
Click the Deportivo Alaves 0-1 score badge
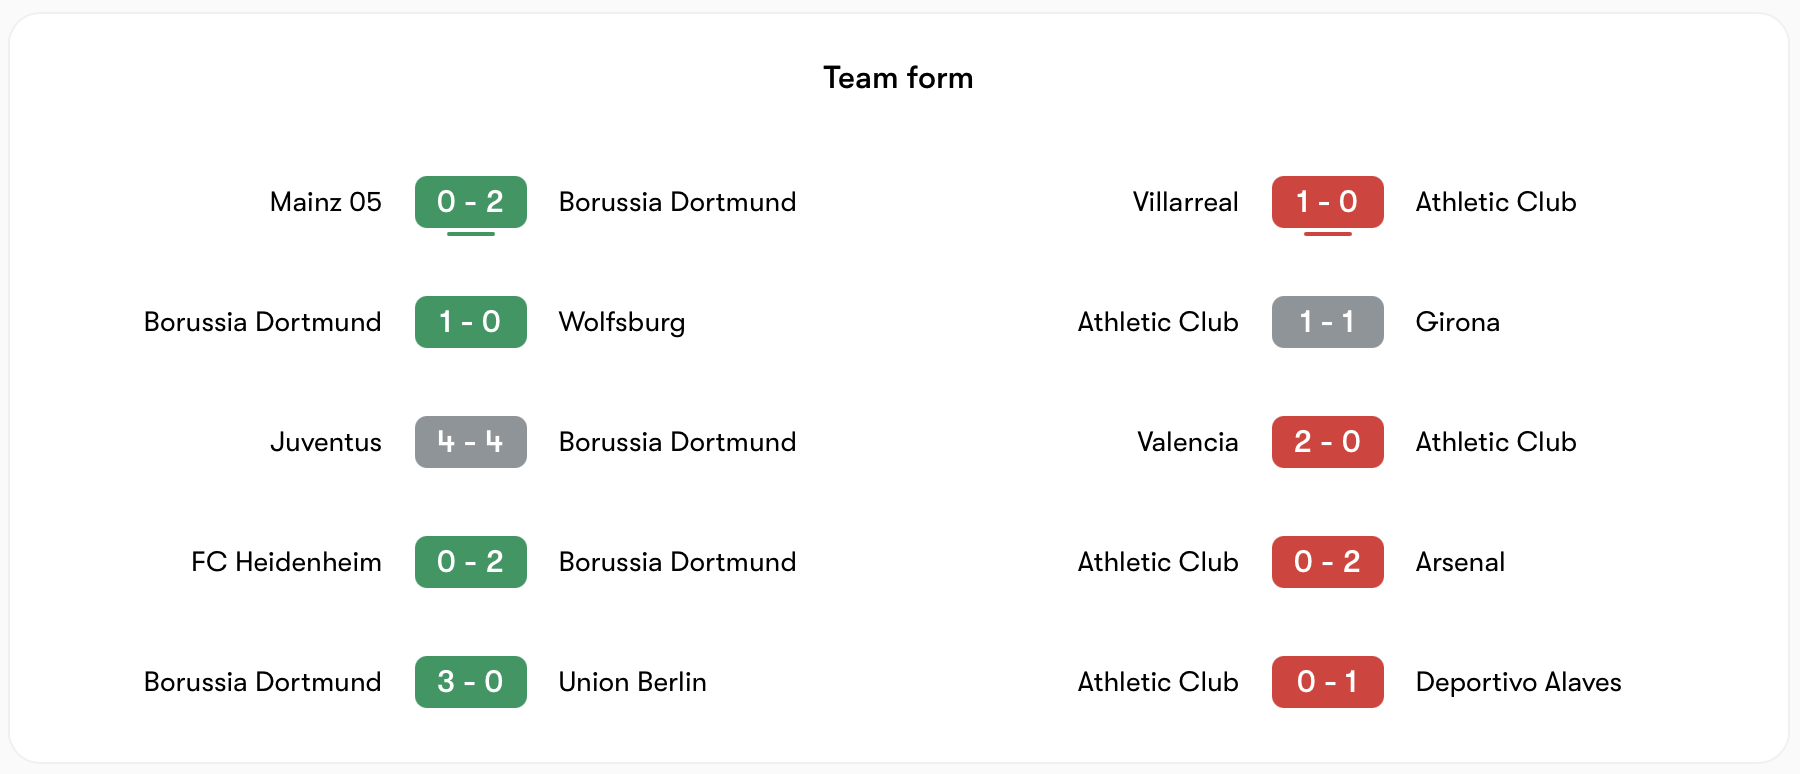pos(1327,682)
